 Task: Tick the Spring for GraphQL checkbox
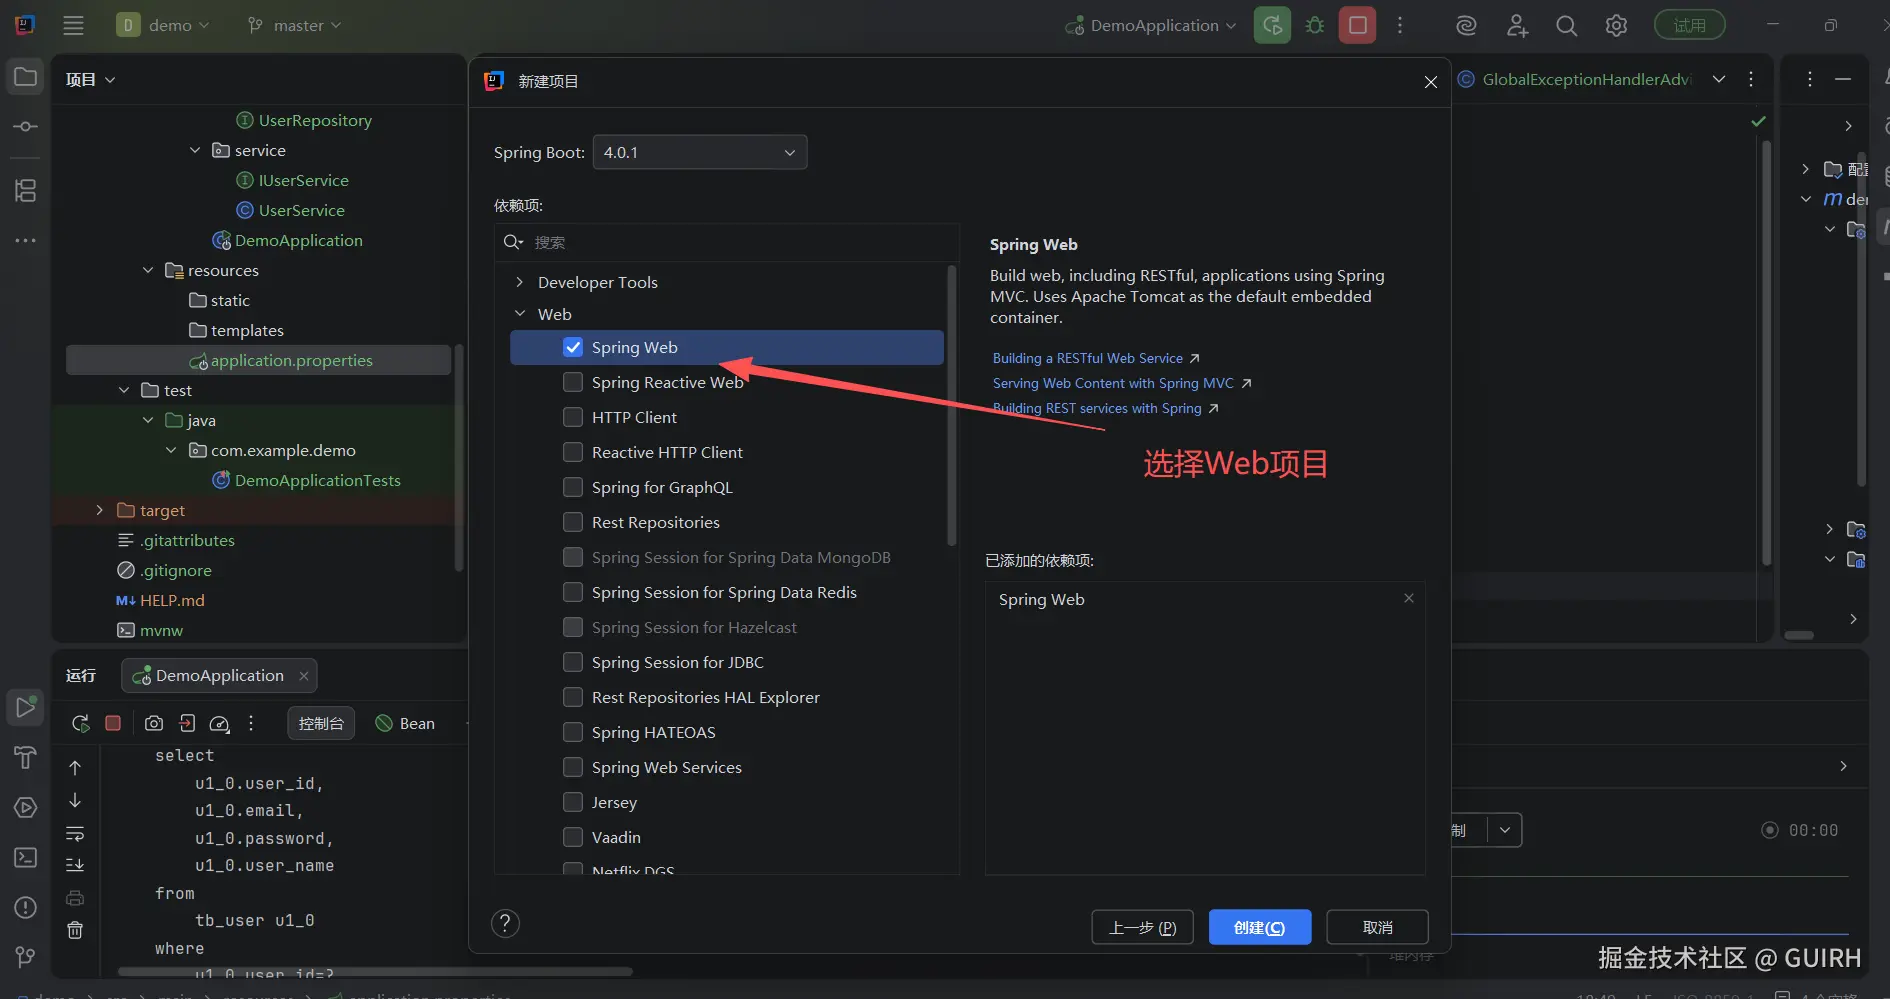(573, 487)
